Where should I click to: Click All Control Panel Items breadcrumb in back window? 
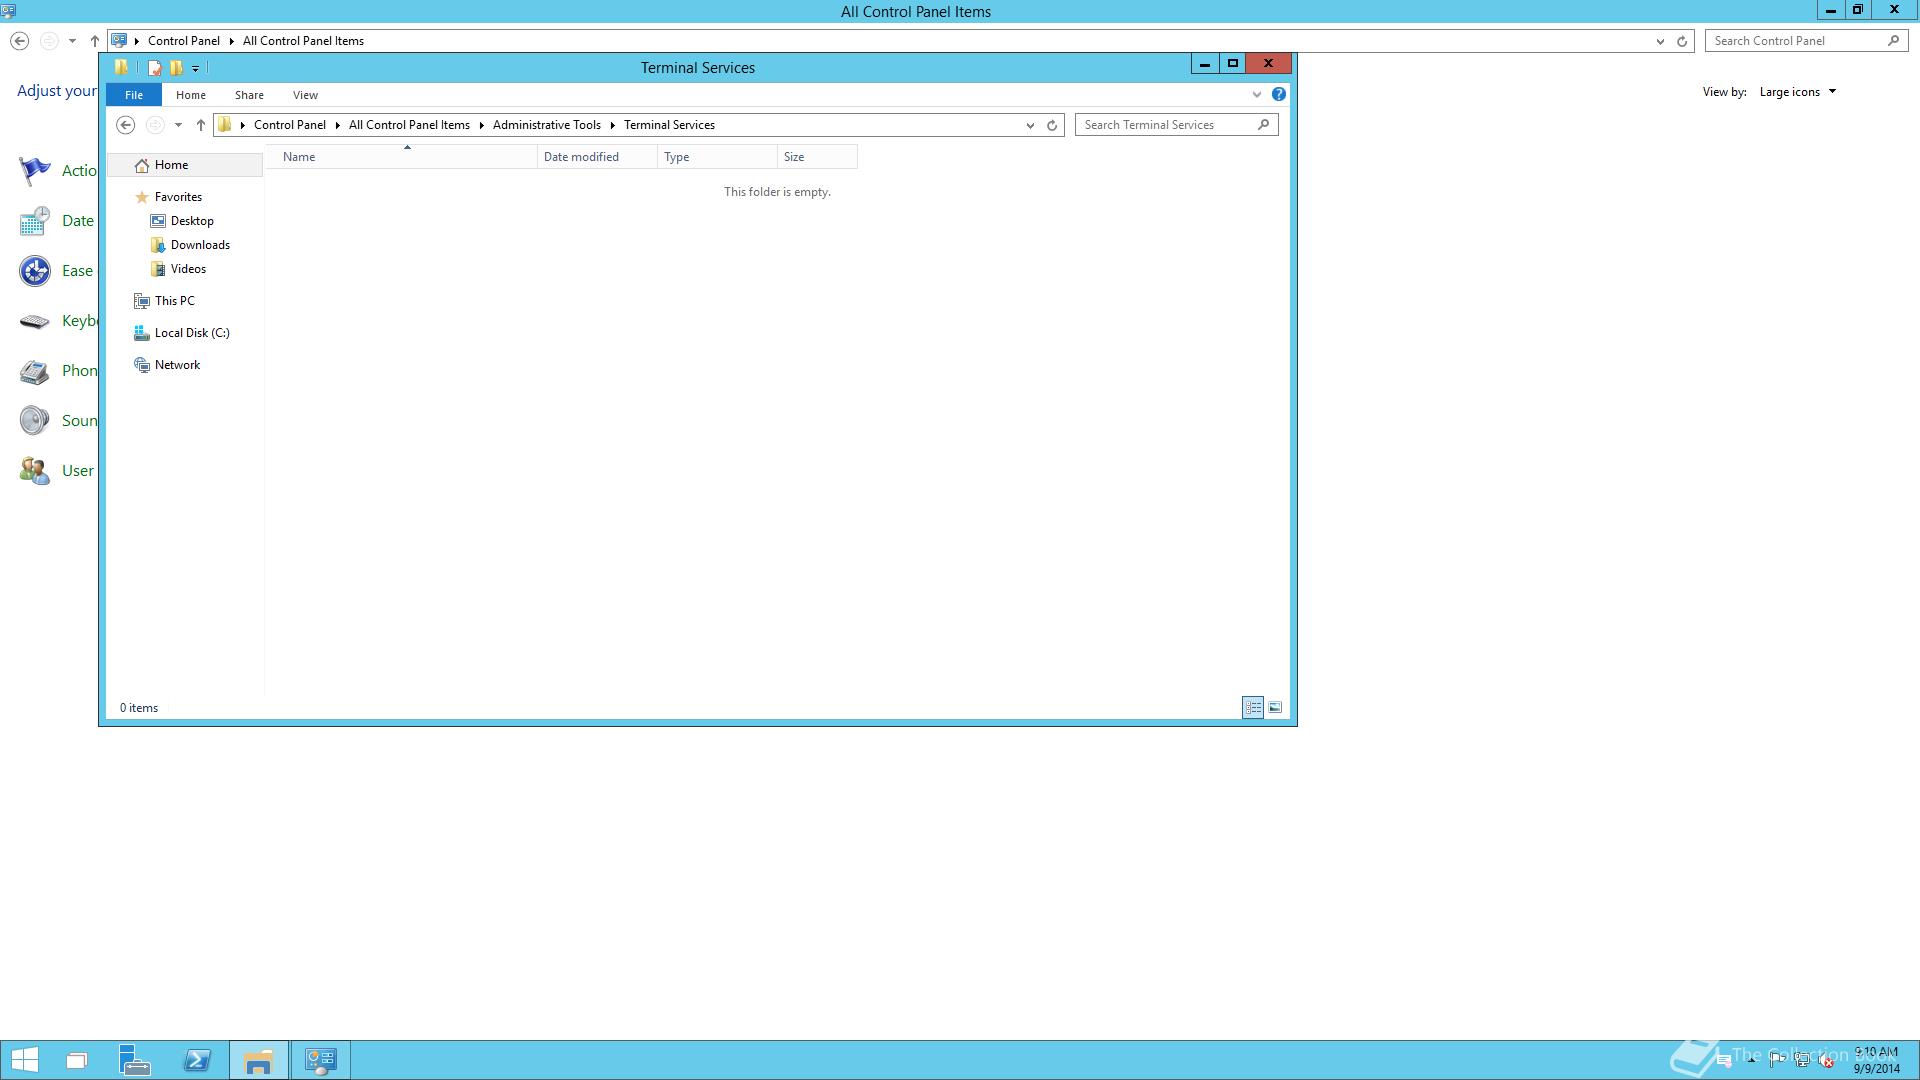pos(303,41)
